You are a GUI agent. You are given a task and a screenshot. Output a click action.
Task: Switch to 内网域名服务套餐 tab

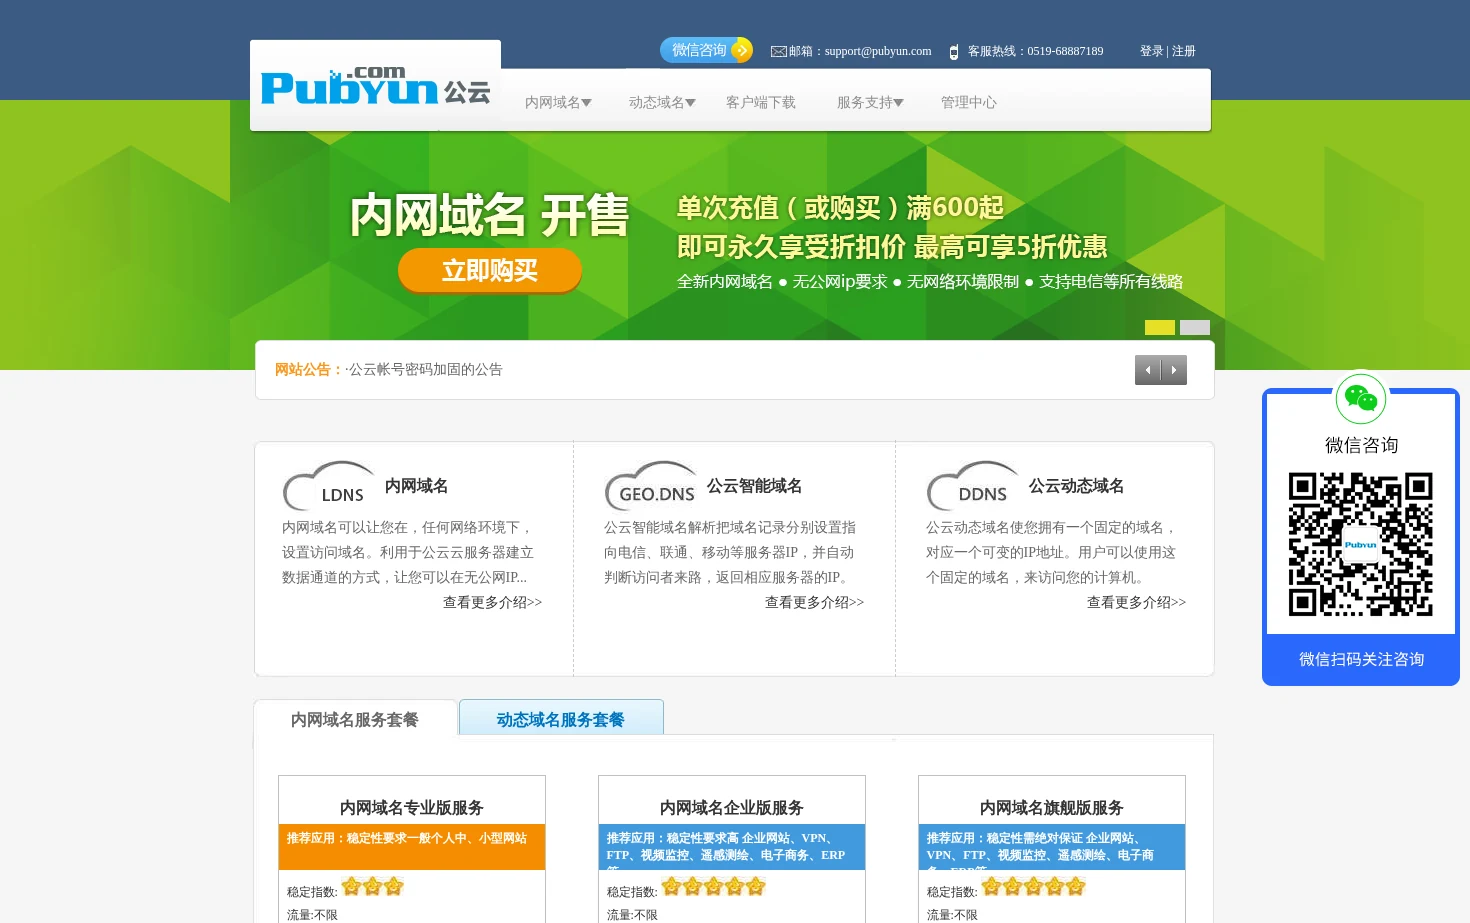tap(355, 719)
